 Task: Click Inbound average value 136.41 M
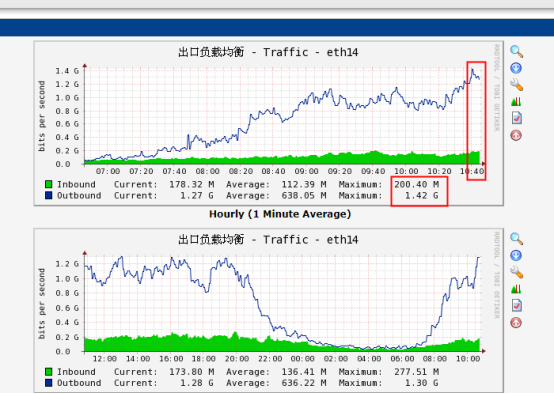point(304,372)
